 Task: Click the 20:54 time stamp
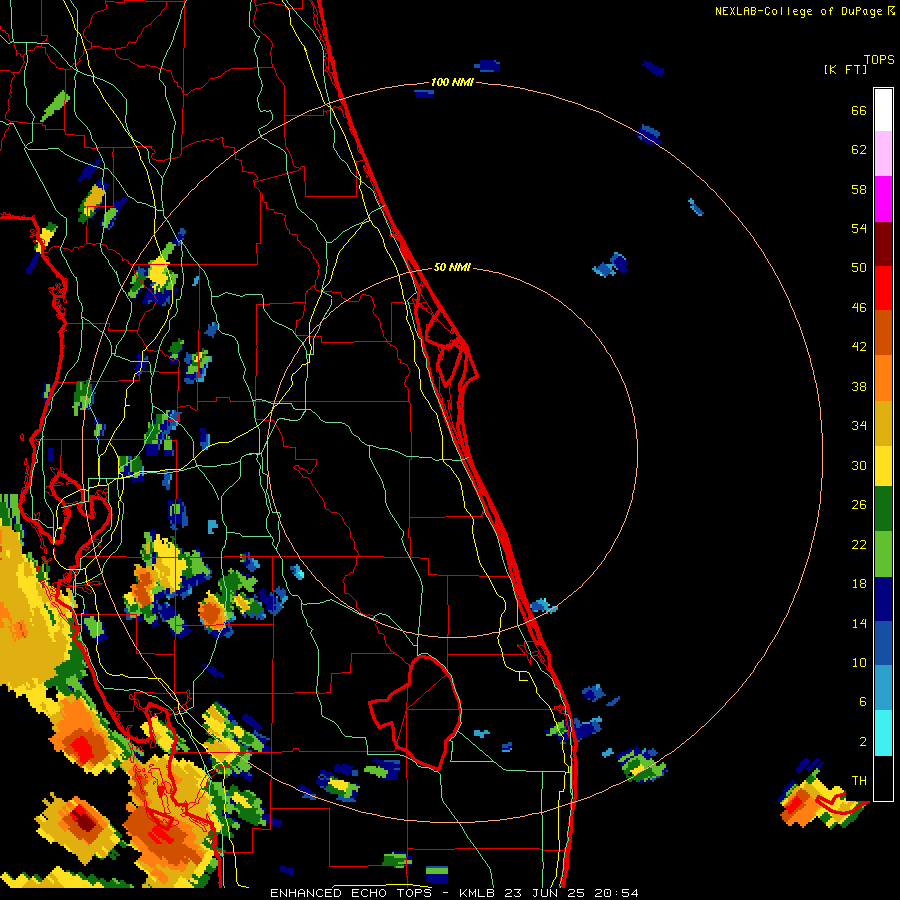click(x=617, y=893)
